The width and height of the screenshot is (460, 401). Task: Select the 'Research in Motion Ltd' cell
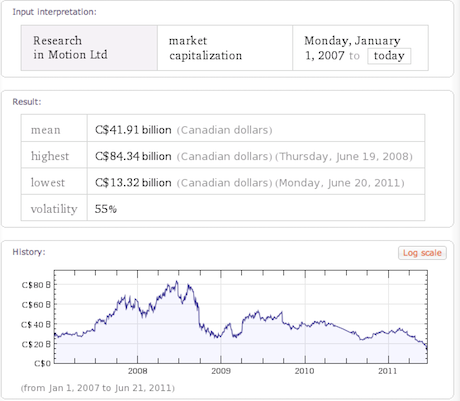[89, 48]
